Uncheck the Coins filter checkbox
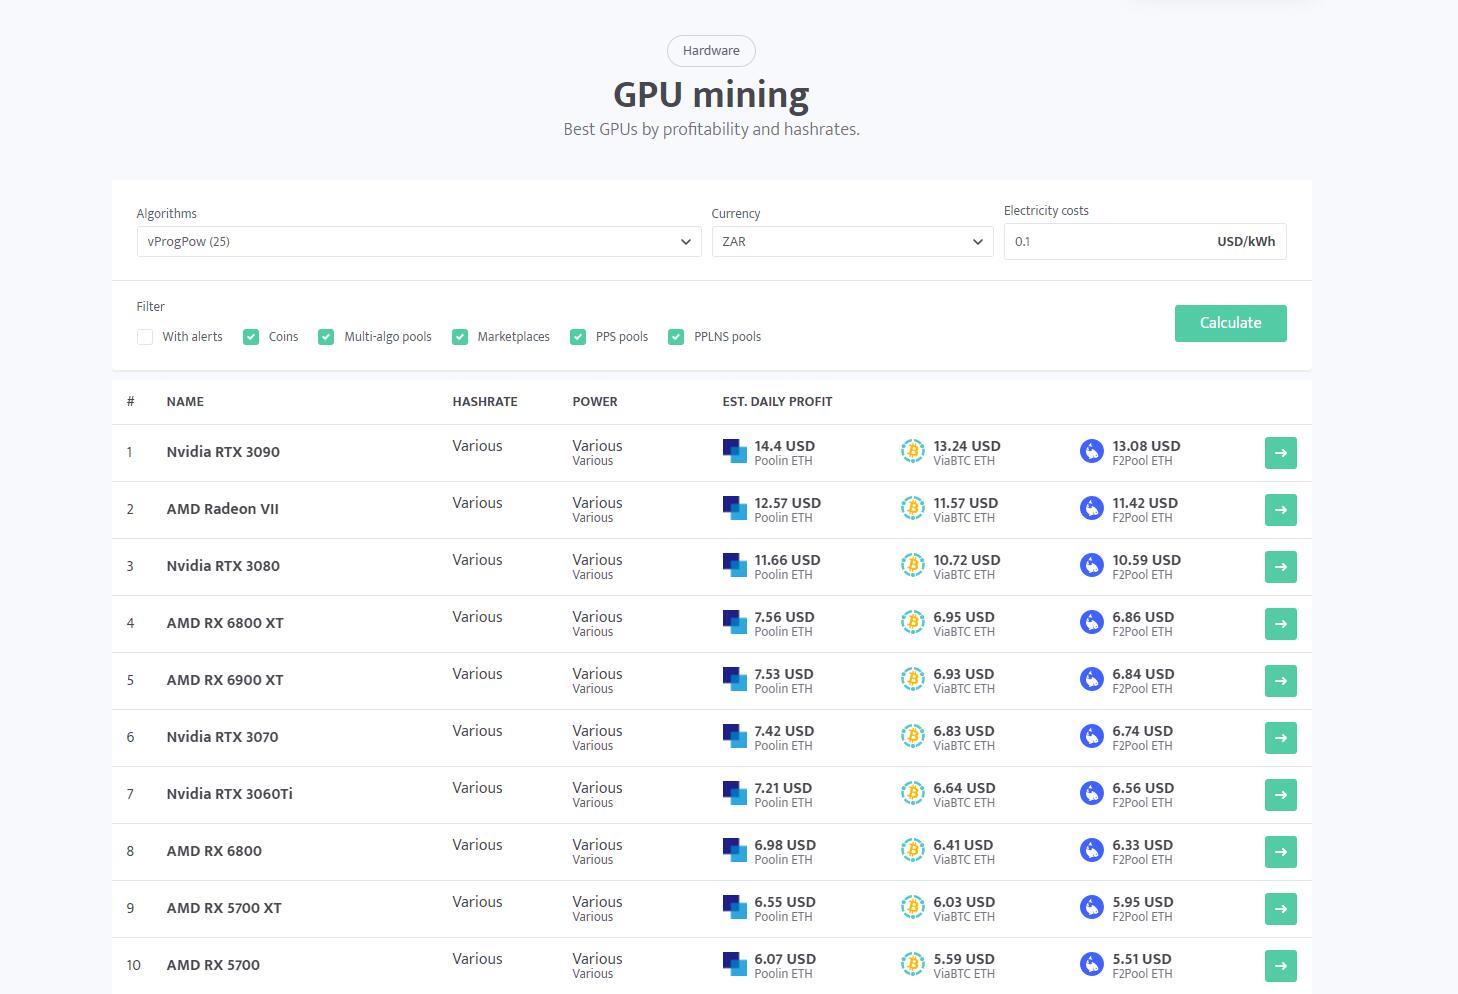The width and height of the screenshot is (1458, 994). [x=251, y=337]
